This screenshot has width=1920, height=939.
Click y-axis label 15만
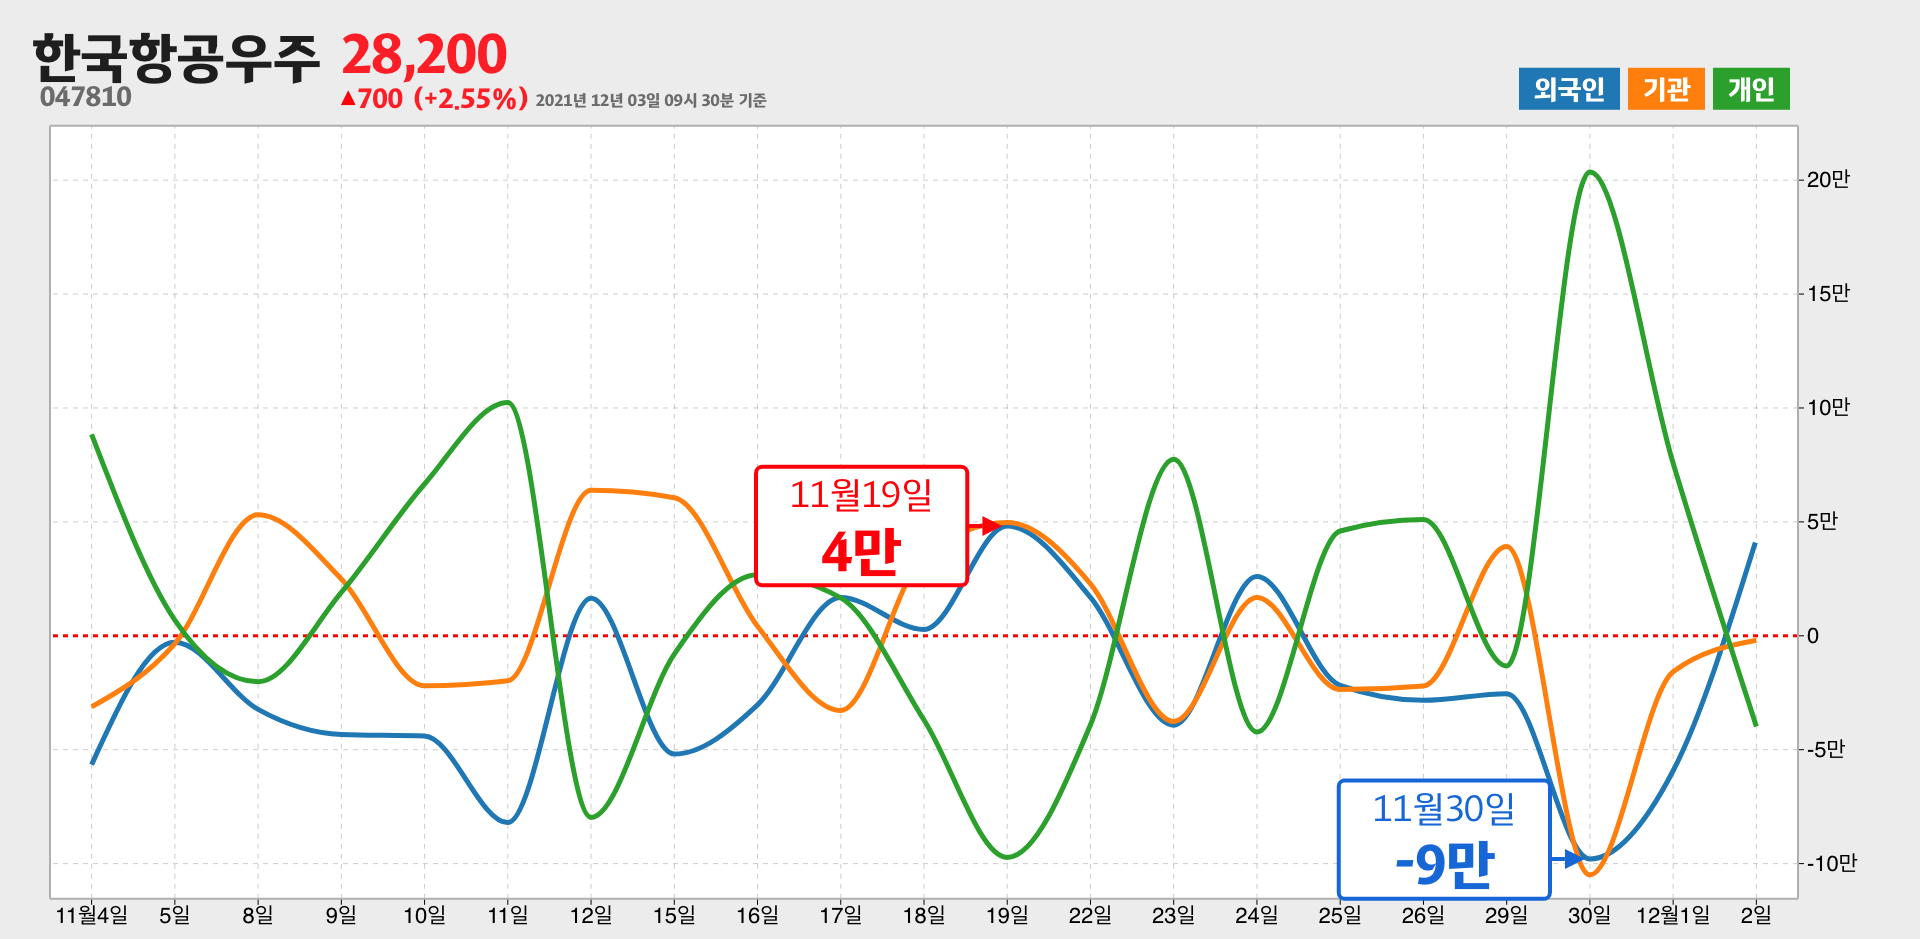click(1828, 294)
